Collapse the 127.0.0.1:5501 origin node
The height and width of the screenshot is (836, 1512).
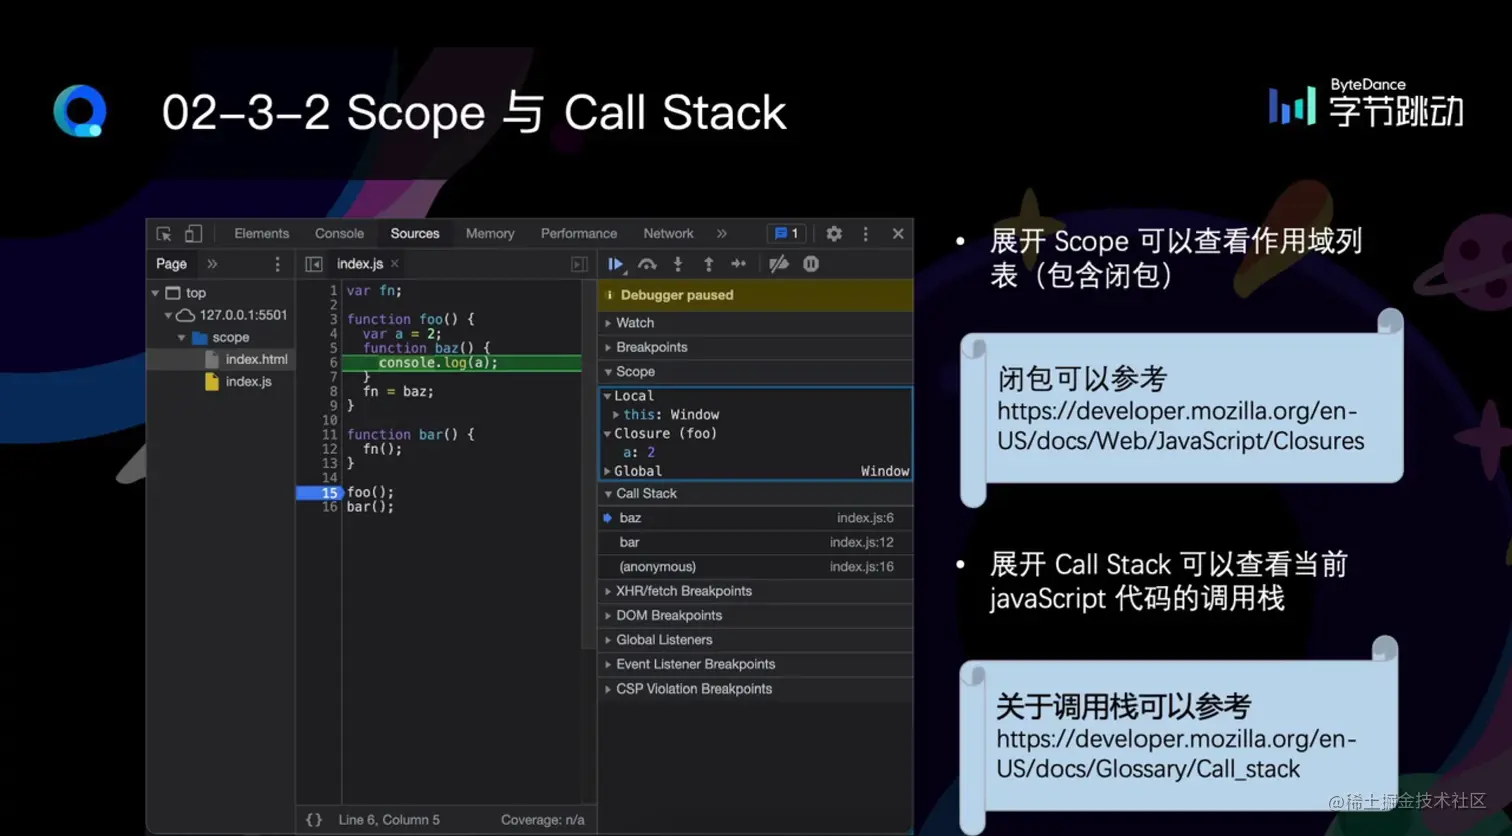[x=168, y=315]
